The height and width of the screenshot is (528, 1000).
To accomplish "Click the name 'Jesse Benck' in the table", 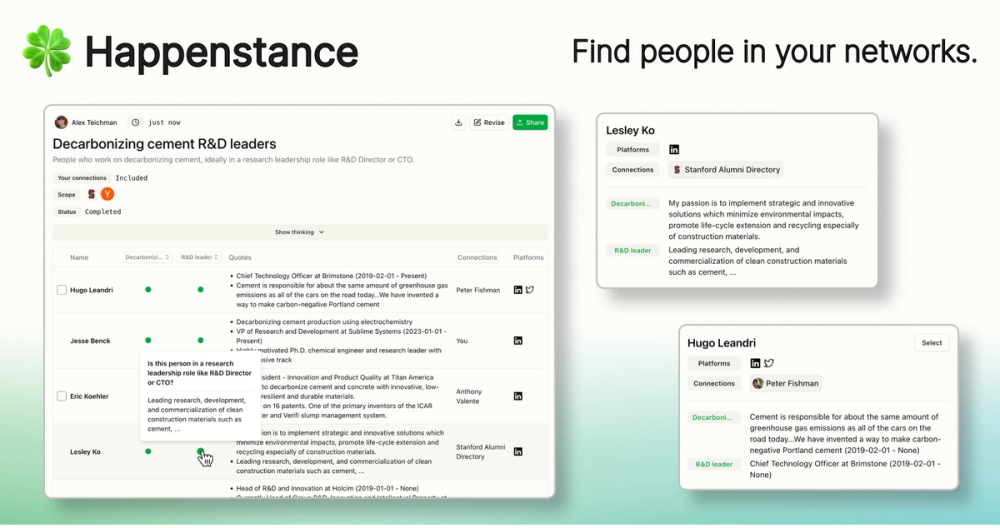I will (x=90, y=341).
